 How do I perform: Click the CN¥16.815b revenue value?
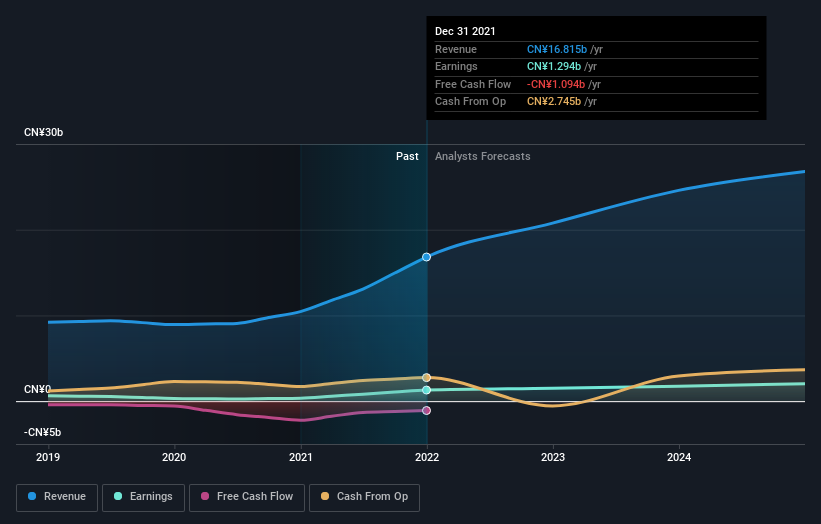pos(557,49)
